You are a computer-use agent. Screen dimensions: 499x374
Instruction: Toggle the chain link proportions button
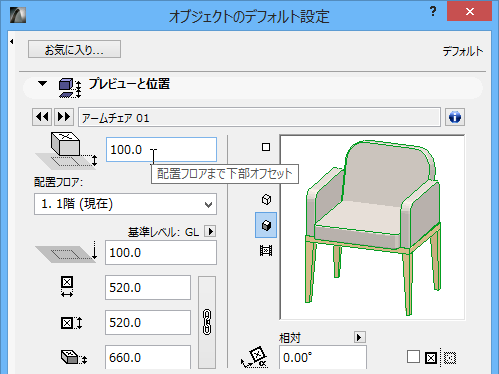207,322
